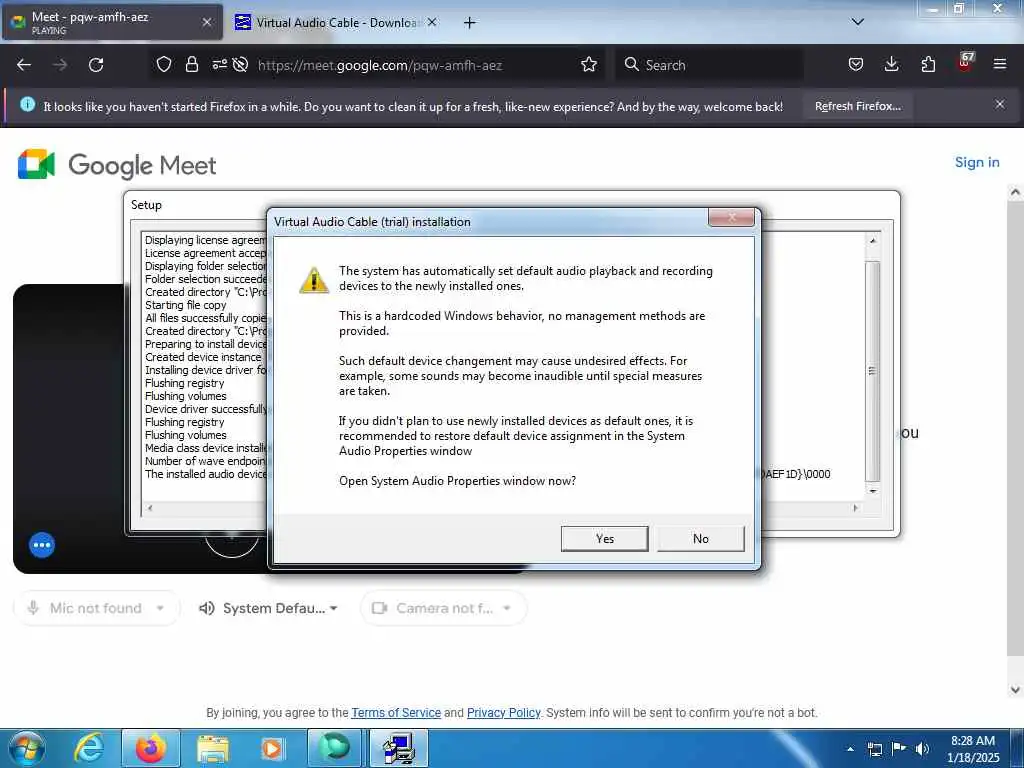Click the setup installer taskbar icon

pyautogui.click(x=399, y=748)
